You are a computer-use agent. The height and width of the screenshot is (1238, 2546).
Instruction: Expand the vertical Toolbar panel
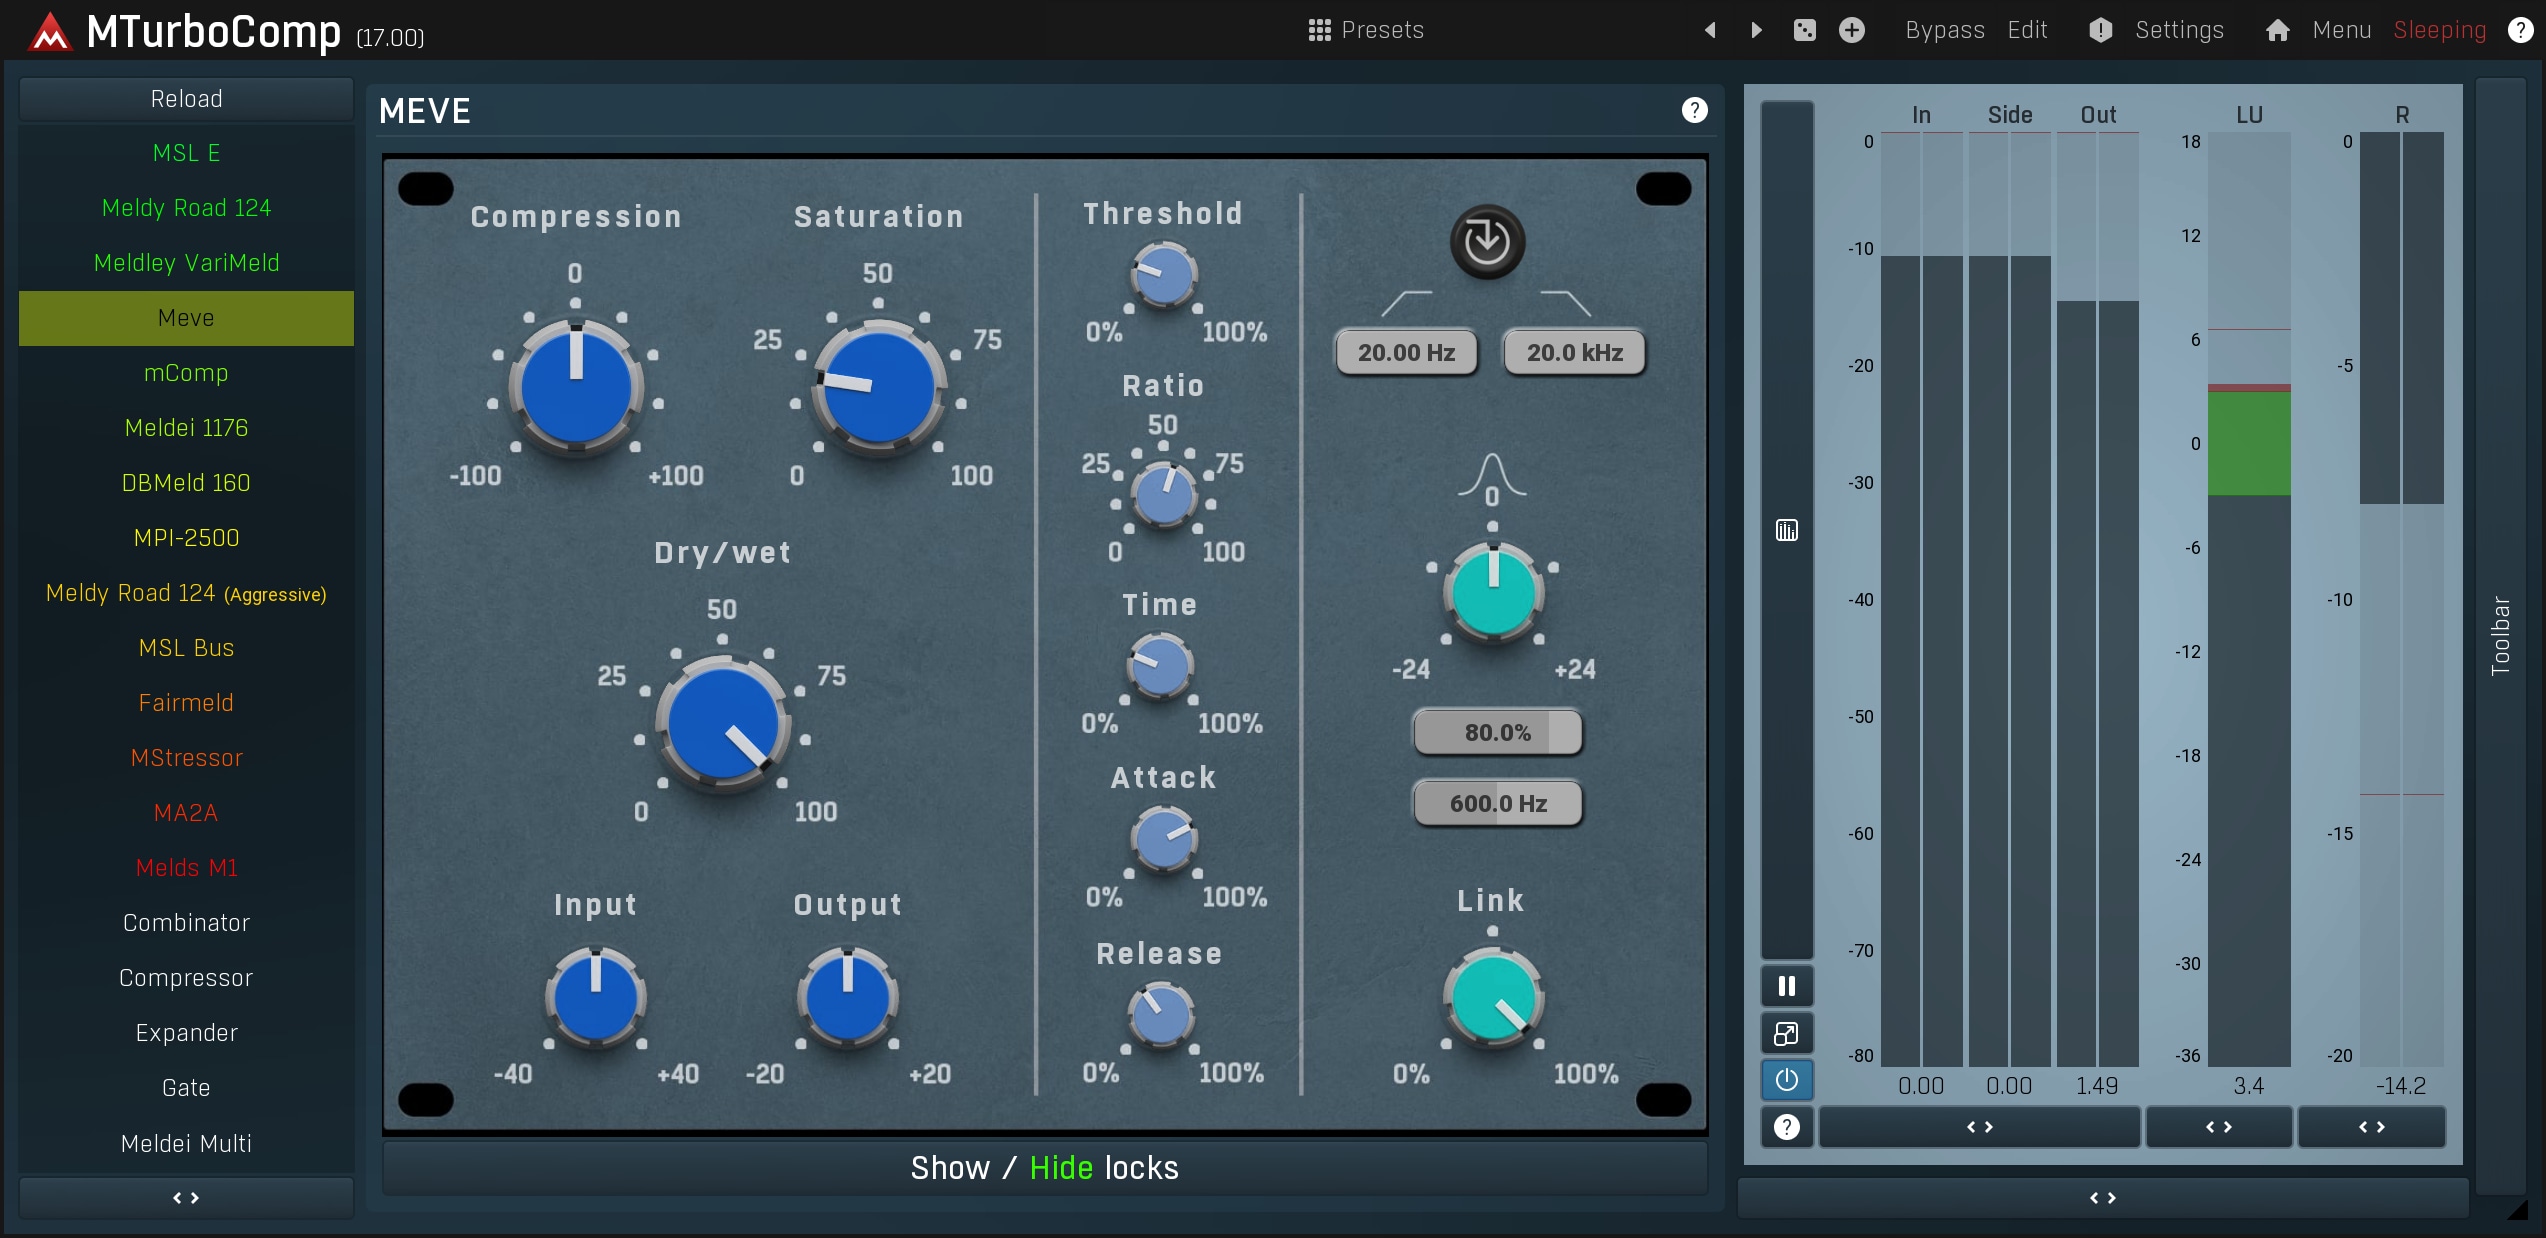(2500, 636)
